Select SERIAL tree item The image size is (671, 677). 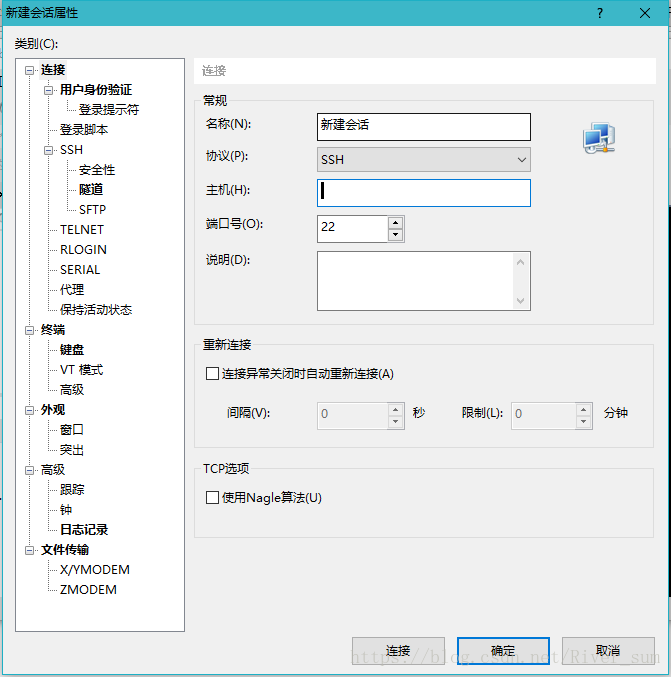click(x=80, y=270)
